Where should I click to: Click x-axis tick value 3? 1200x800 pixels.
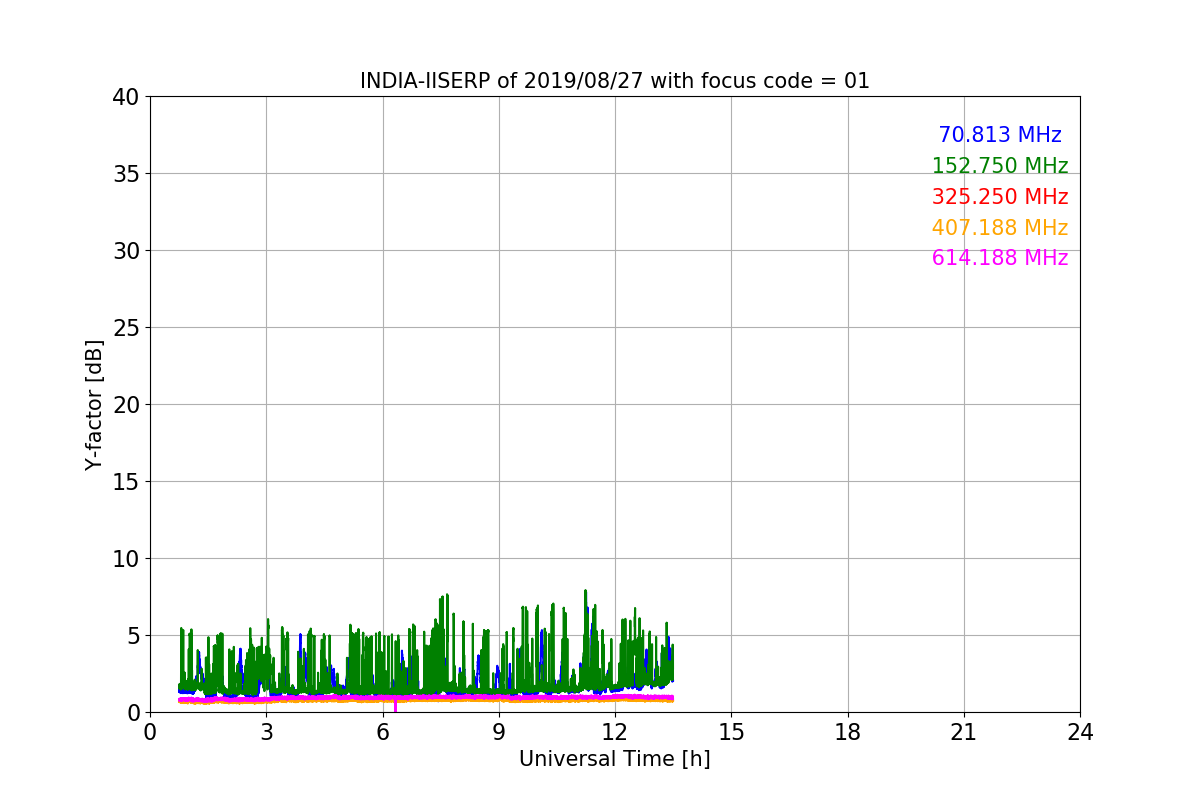(x=266, y=732)
